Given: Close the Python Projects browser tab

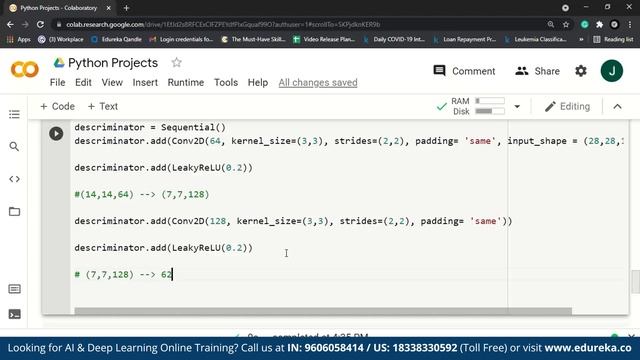Looking at the screenshot, I should pos(109,8).
